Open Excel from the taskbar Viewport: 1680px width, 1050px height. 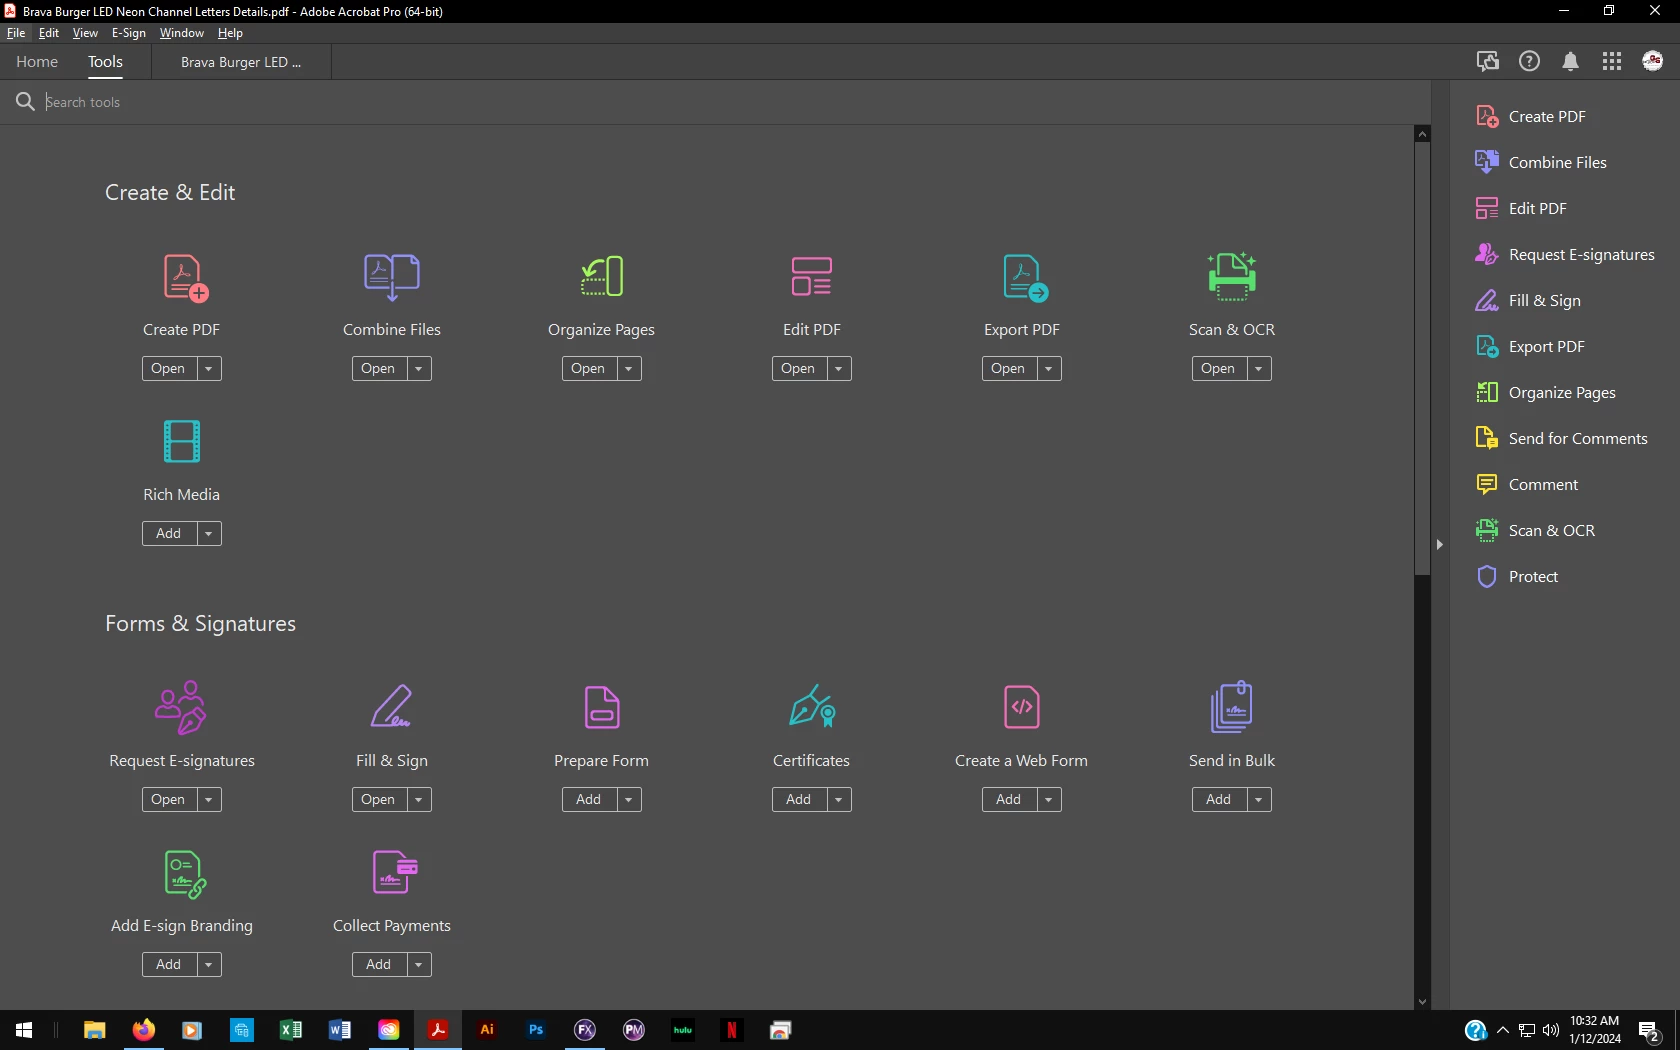pyautogui.click(x=291, y=1030)
